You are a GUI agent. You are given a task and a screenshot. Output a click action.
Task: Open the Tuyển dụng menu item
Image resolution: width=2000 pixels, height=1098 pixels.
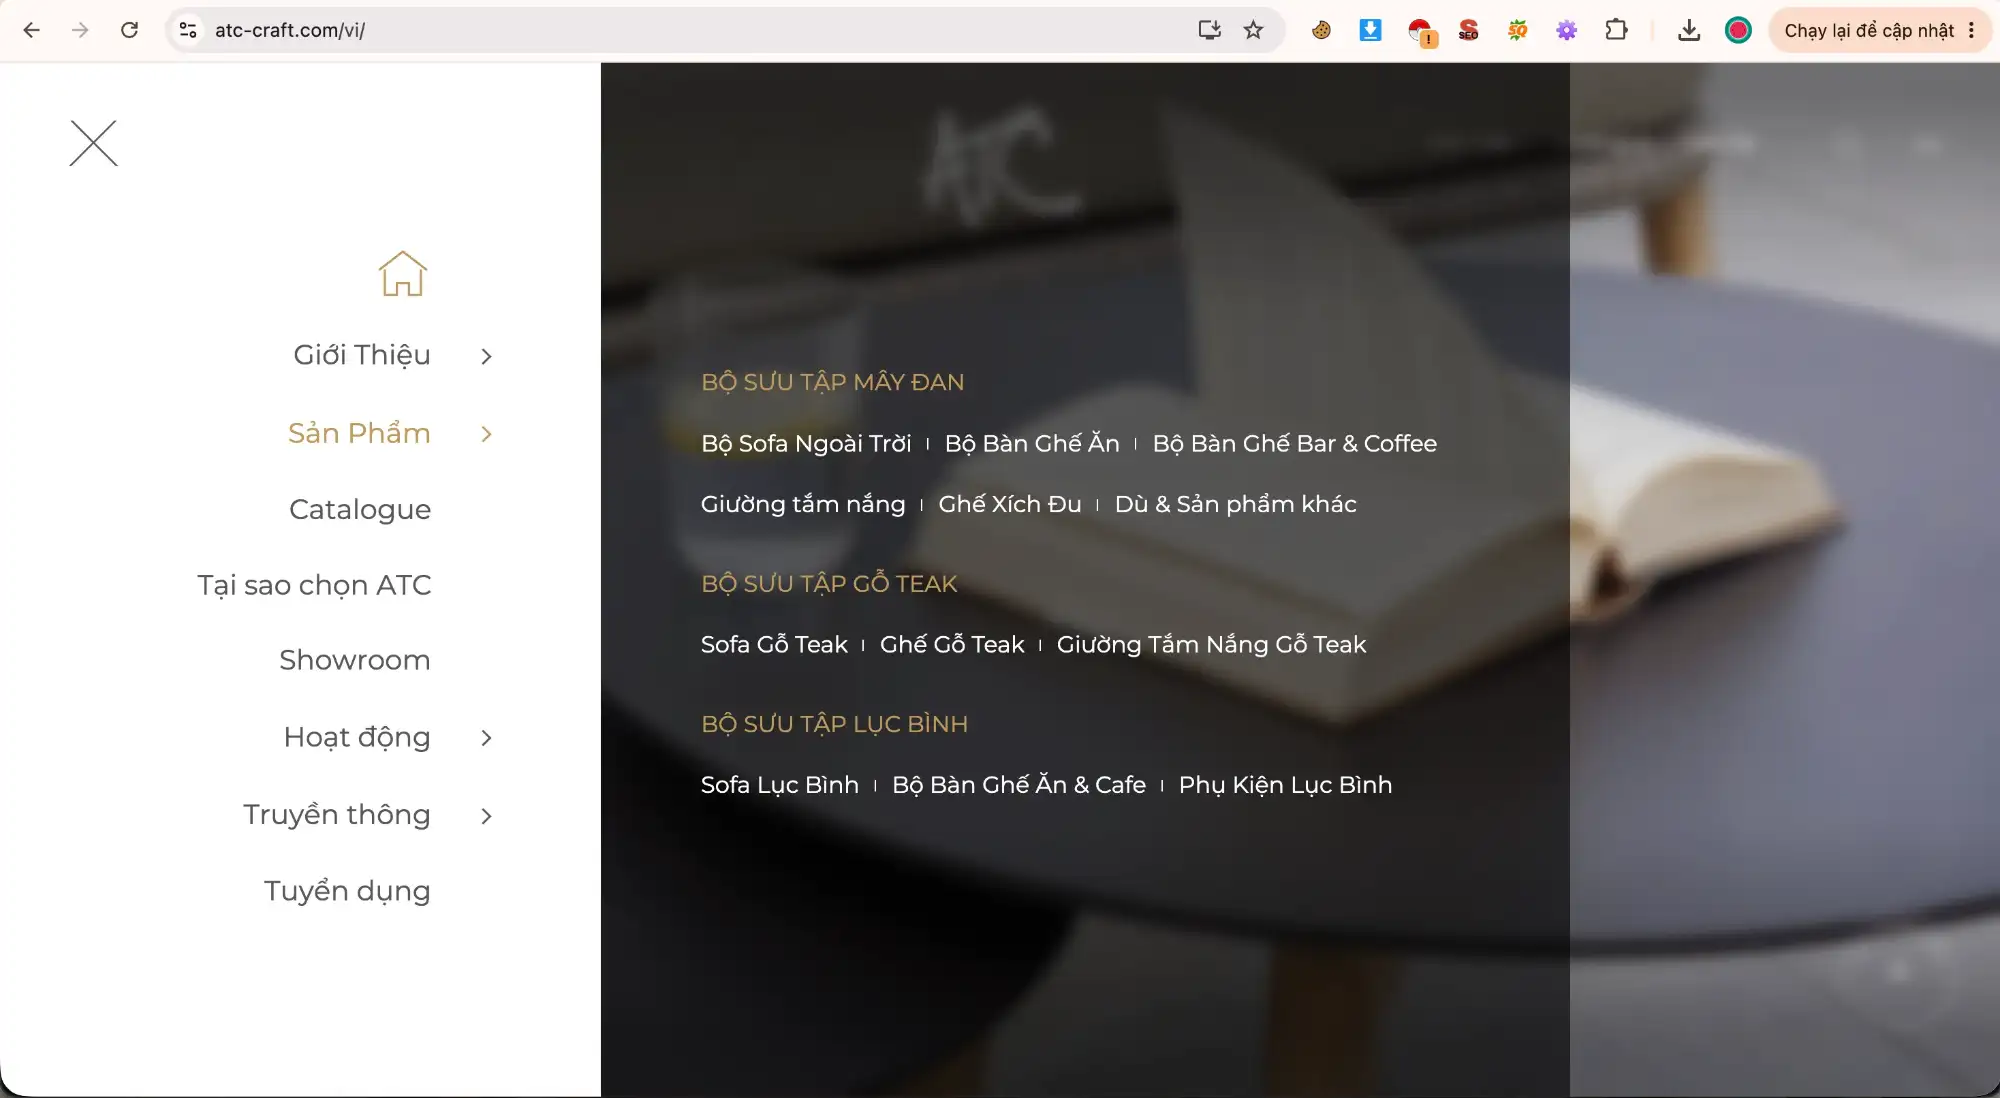point(347,891)
